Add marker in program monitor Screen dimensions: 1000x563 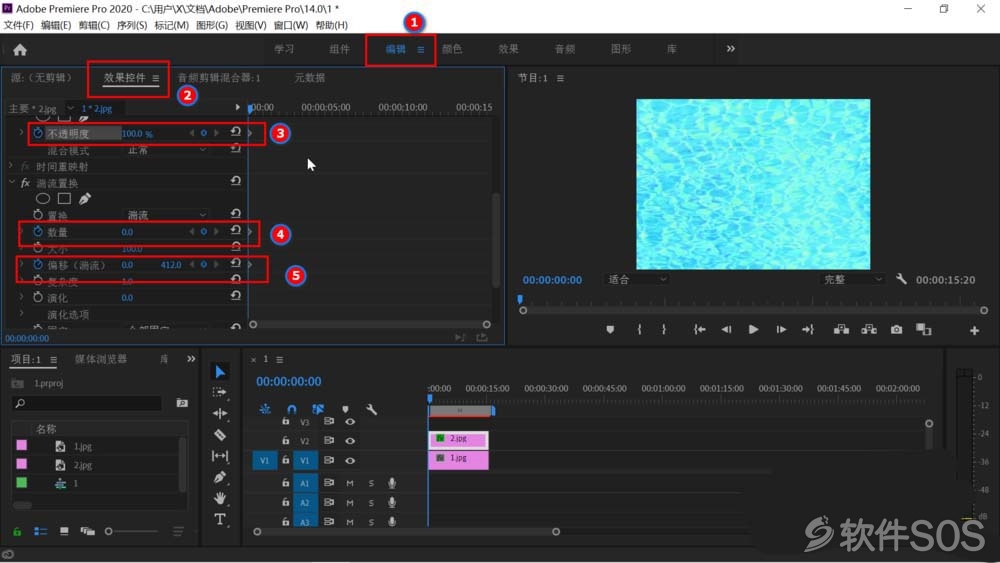(x=610, y=330)
